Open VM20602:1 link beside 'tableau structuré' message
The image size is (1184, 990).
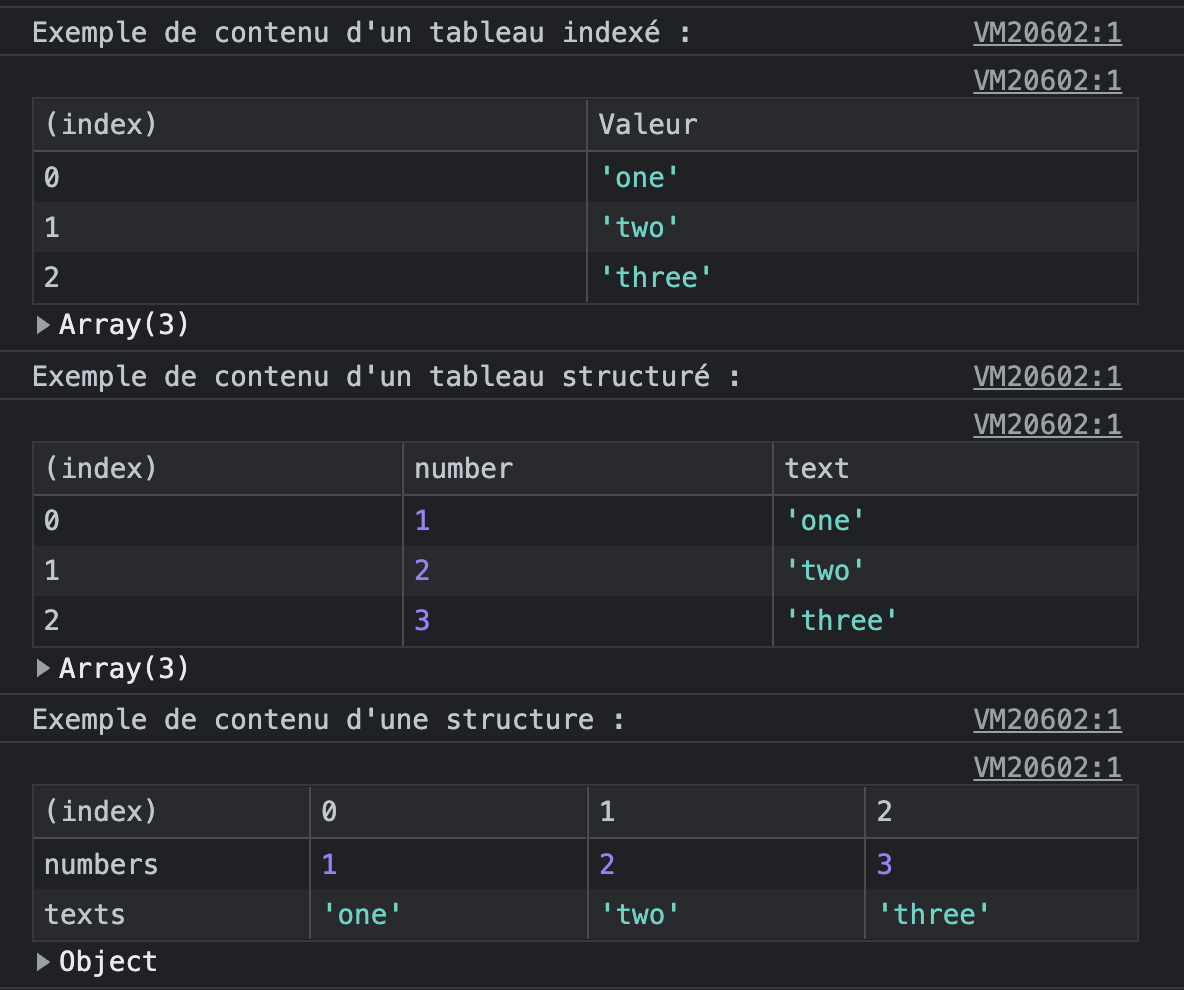[x=1047, y=377]
